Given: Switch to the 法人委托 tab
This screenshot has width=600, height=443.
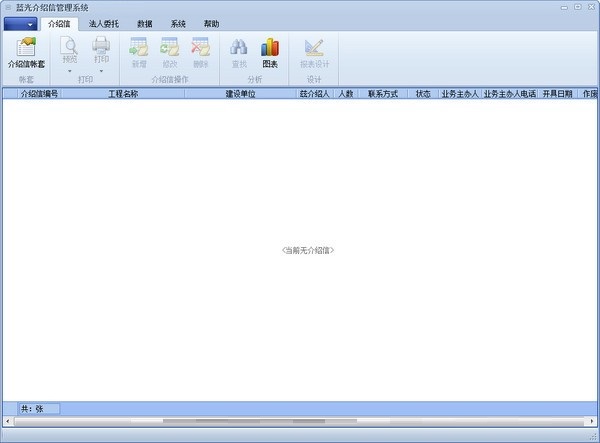Looking at the screenshot, I should pos(102,23).
